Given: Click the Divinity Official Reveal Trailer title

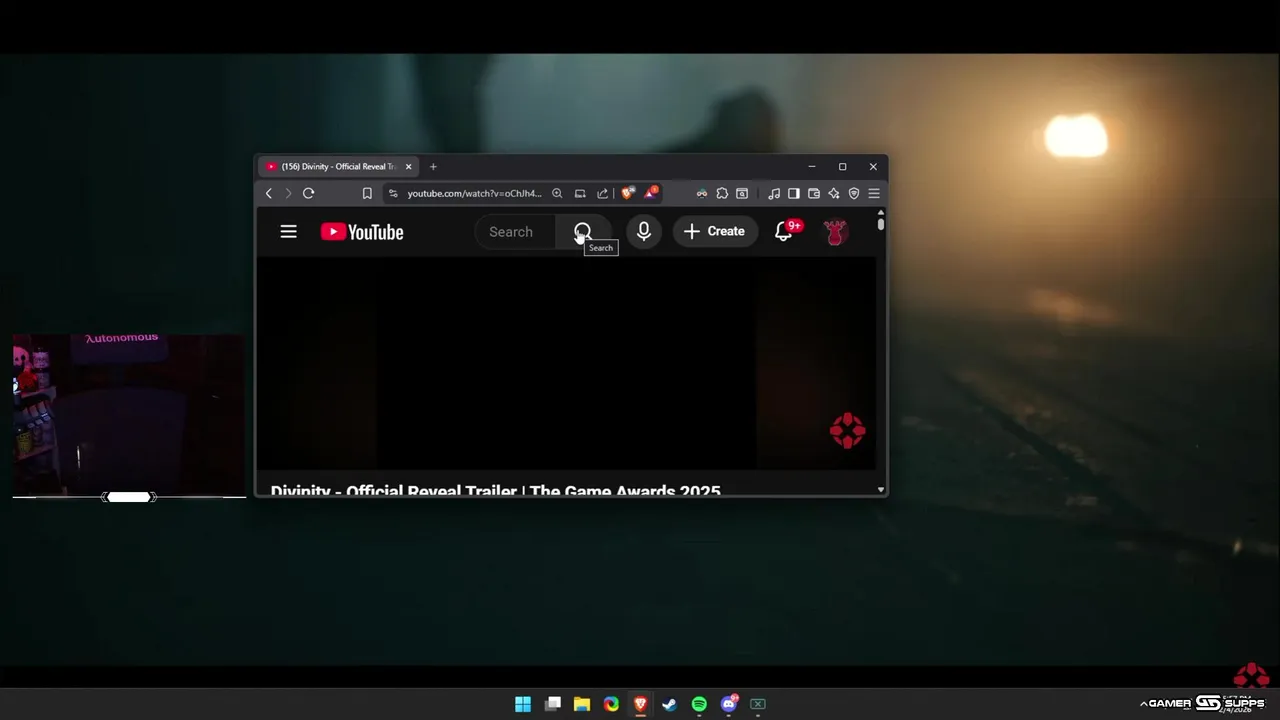Looking at the screenshot, I should click(x=495, y=490).
